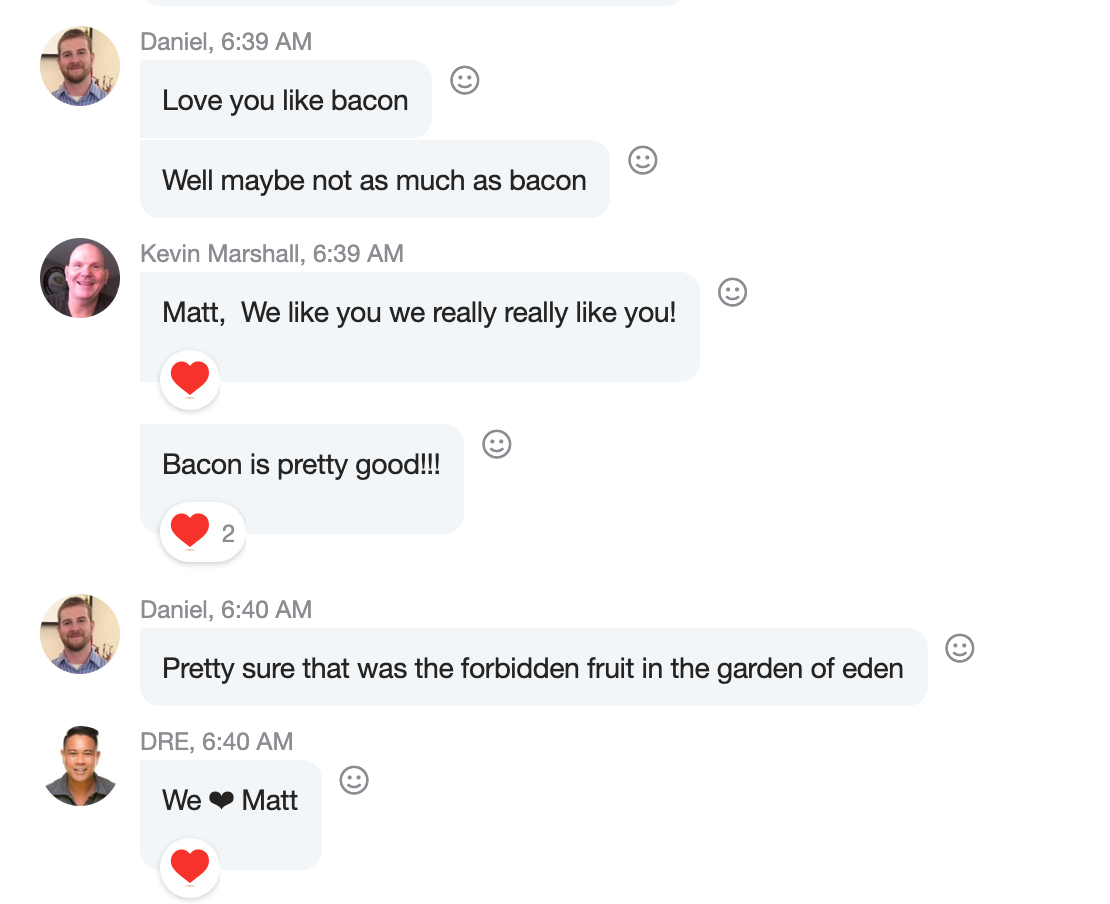Click the 'DRE, 6:40 AM' sender label
Screen dimensions: 1110x904
pos(216,742)
